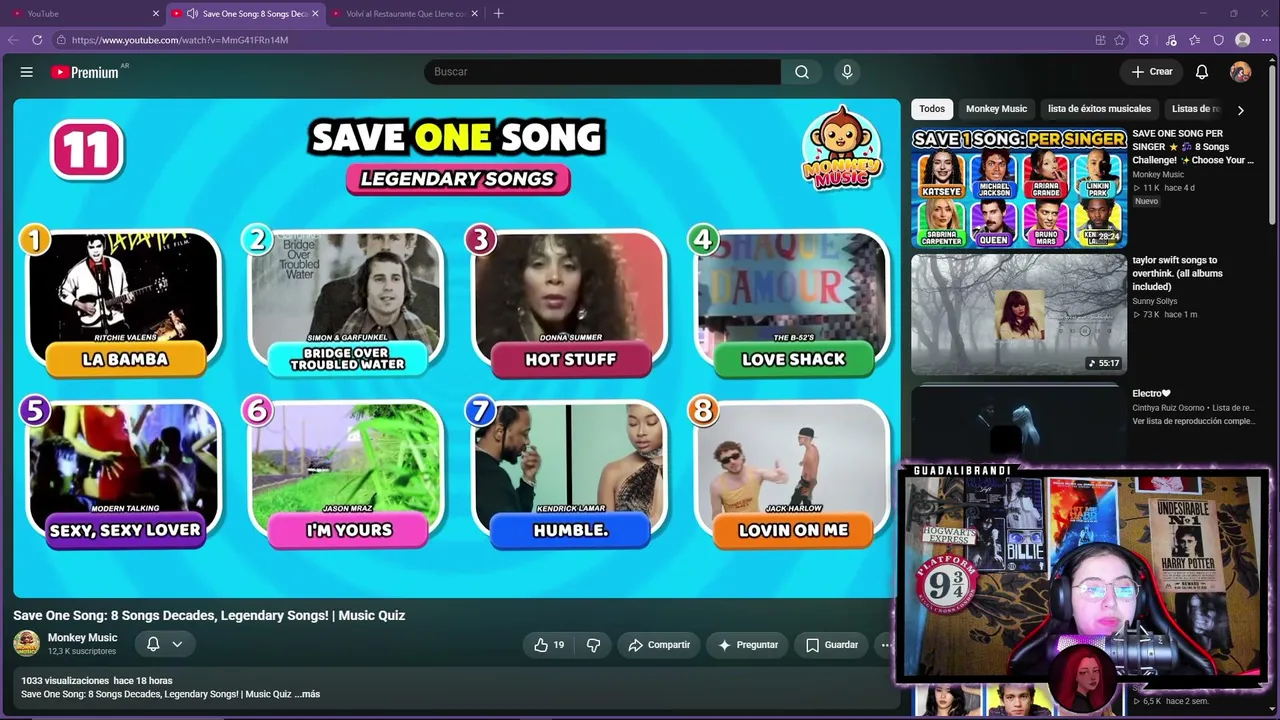Open a new browser tab
Viewport: 1280px width, 720px height.
[x=498, y=14]
